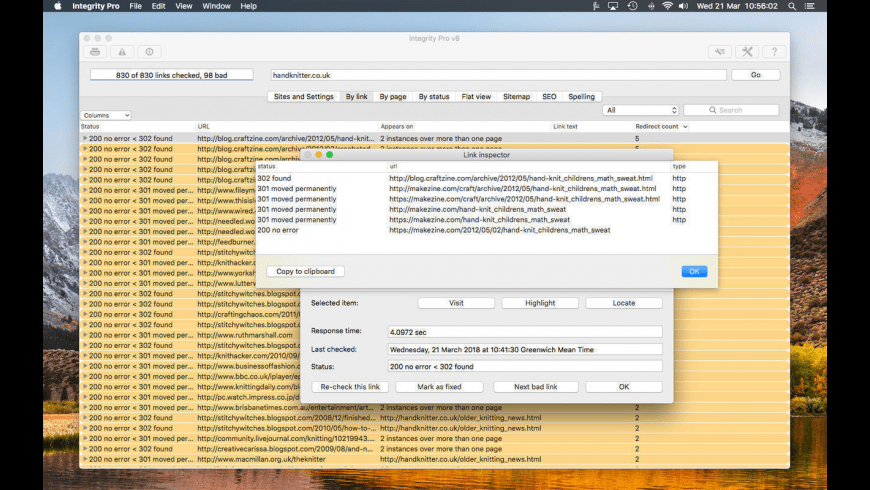This screenshot has width=870, height=490.
Task: Click the Response time field
Action: (525, 332)
